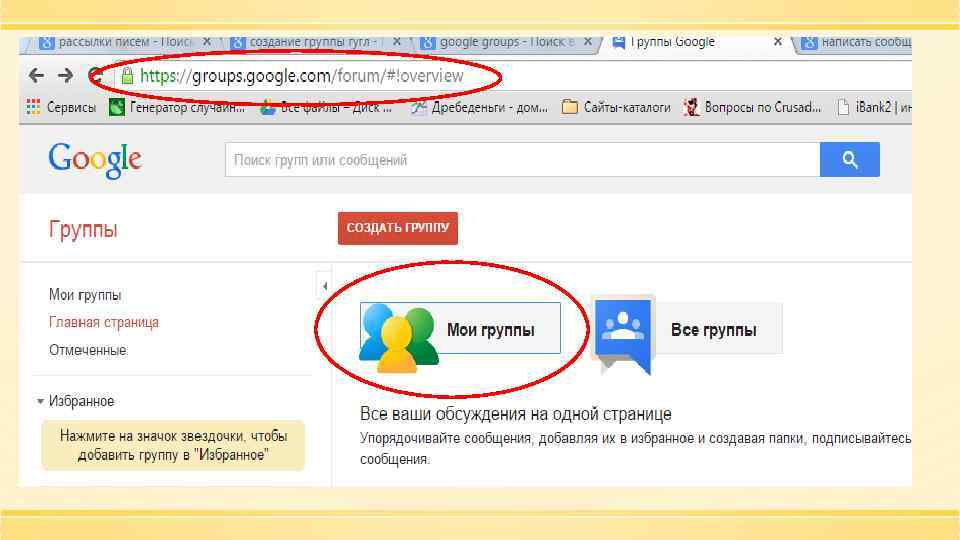This screenshot has height=540, width=960.
Task: Click the blue magnifier search button
Action: click(850, 160)
